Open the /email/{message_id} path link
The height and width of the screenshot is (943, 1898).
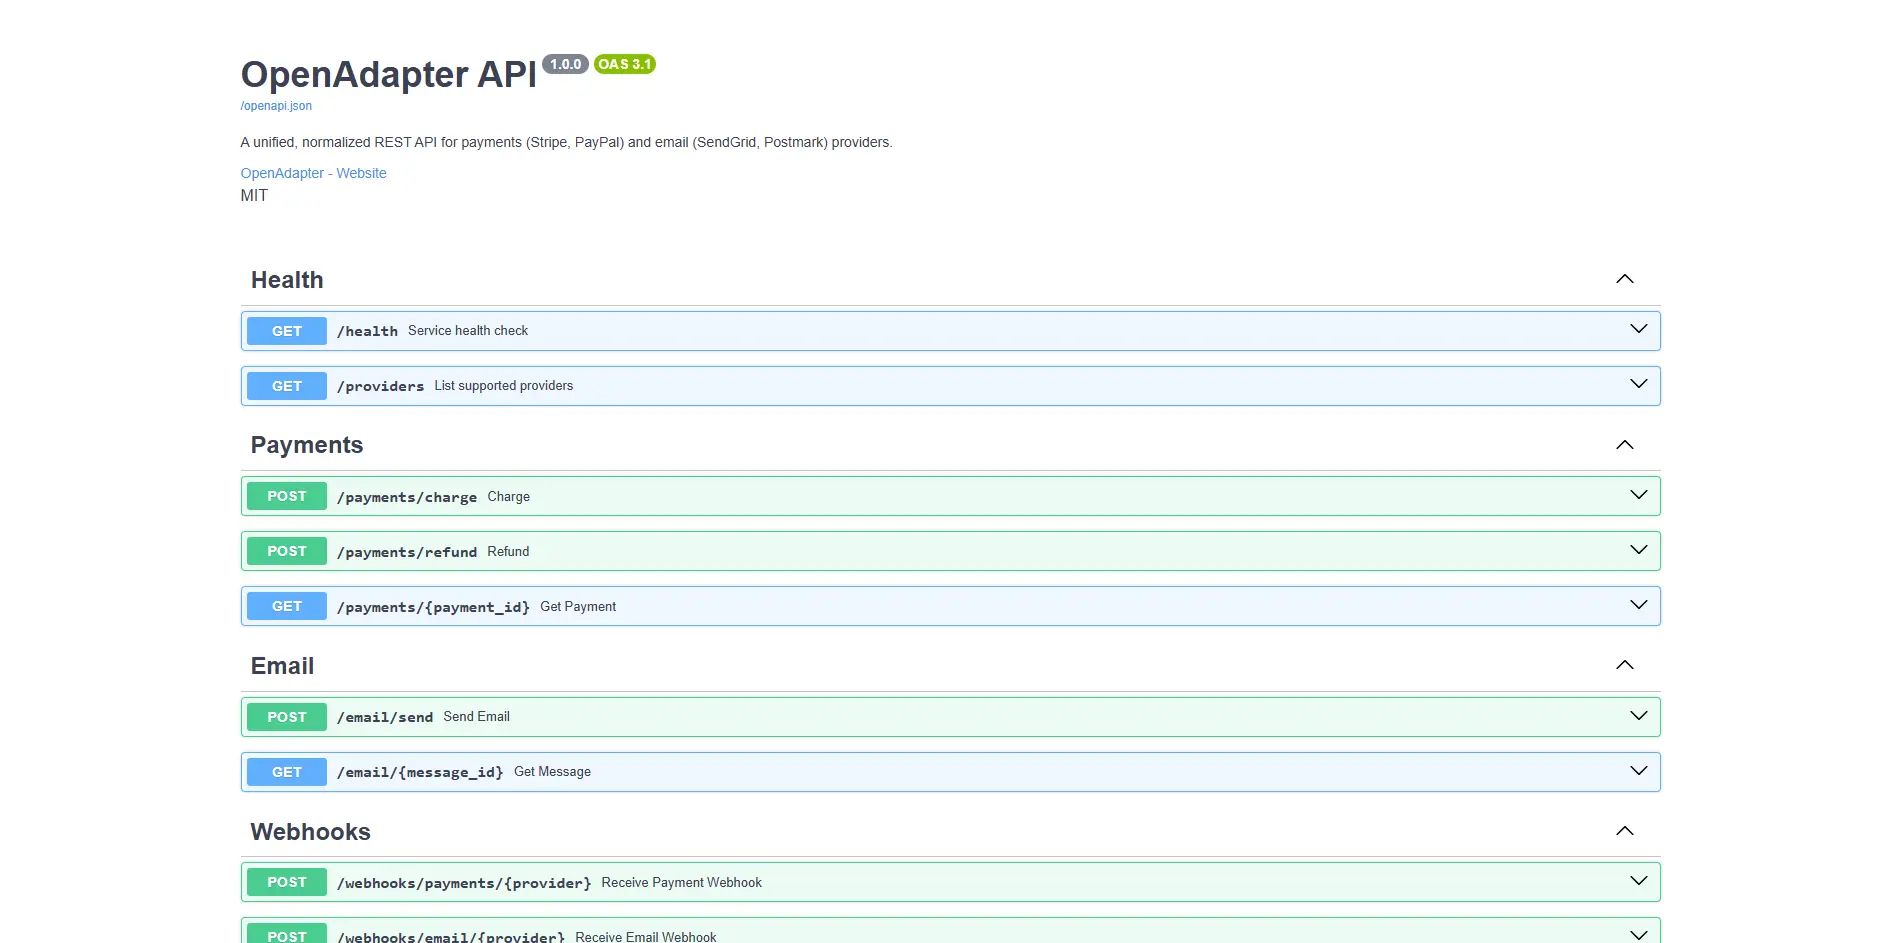420,772
